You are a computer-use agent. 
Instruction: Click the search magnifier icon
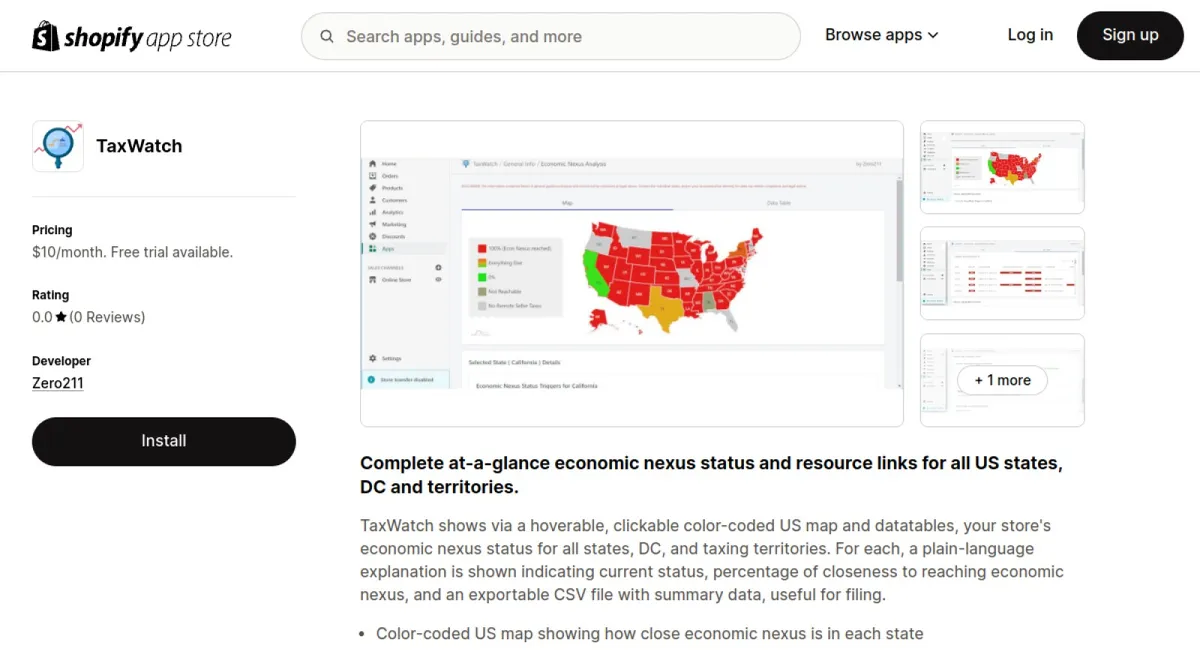coord(327,37)
